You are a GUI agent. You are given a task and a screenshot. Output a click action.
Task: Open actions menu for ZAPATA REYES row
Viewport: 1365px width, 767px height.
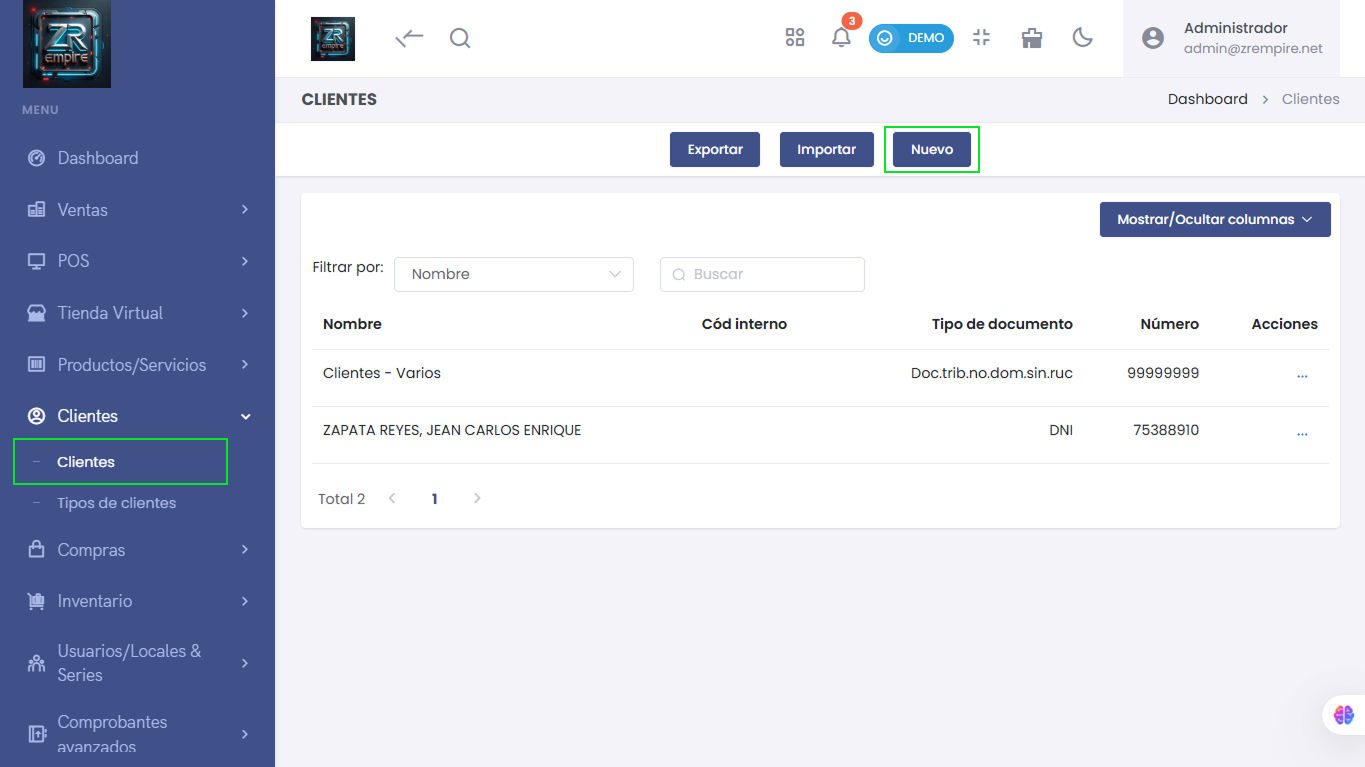[1301, 432]
